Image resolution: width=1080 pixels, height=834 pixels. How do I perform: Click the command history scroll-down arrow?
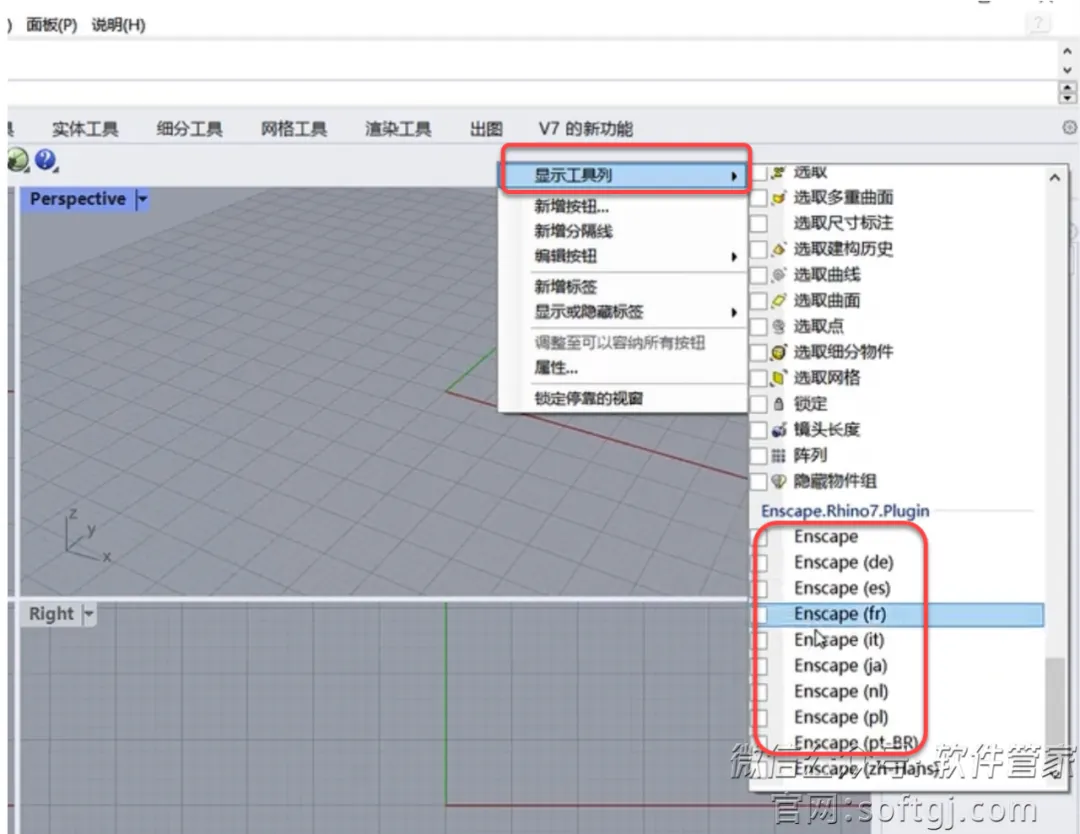coord(1067,70)
